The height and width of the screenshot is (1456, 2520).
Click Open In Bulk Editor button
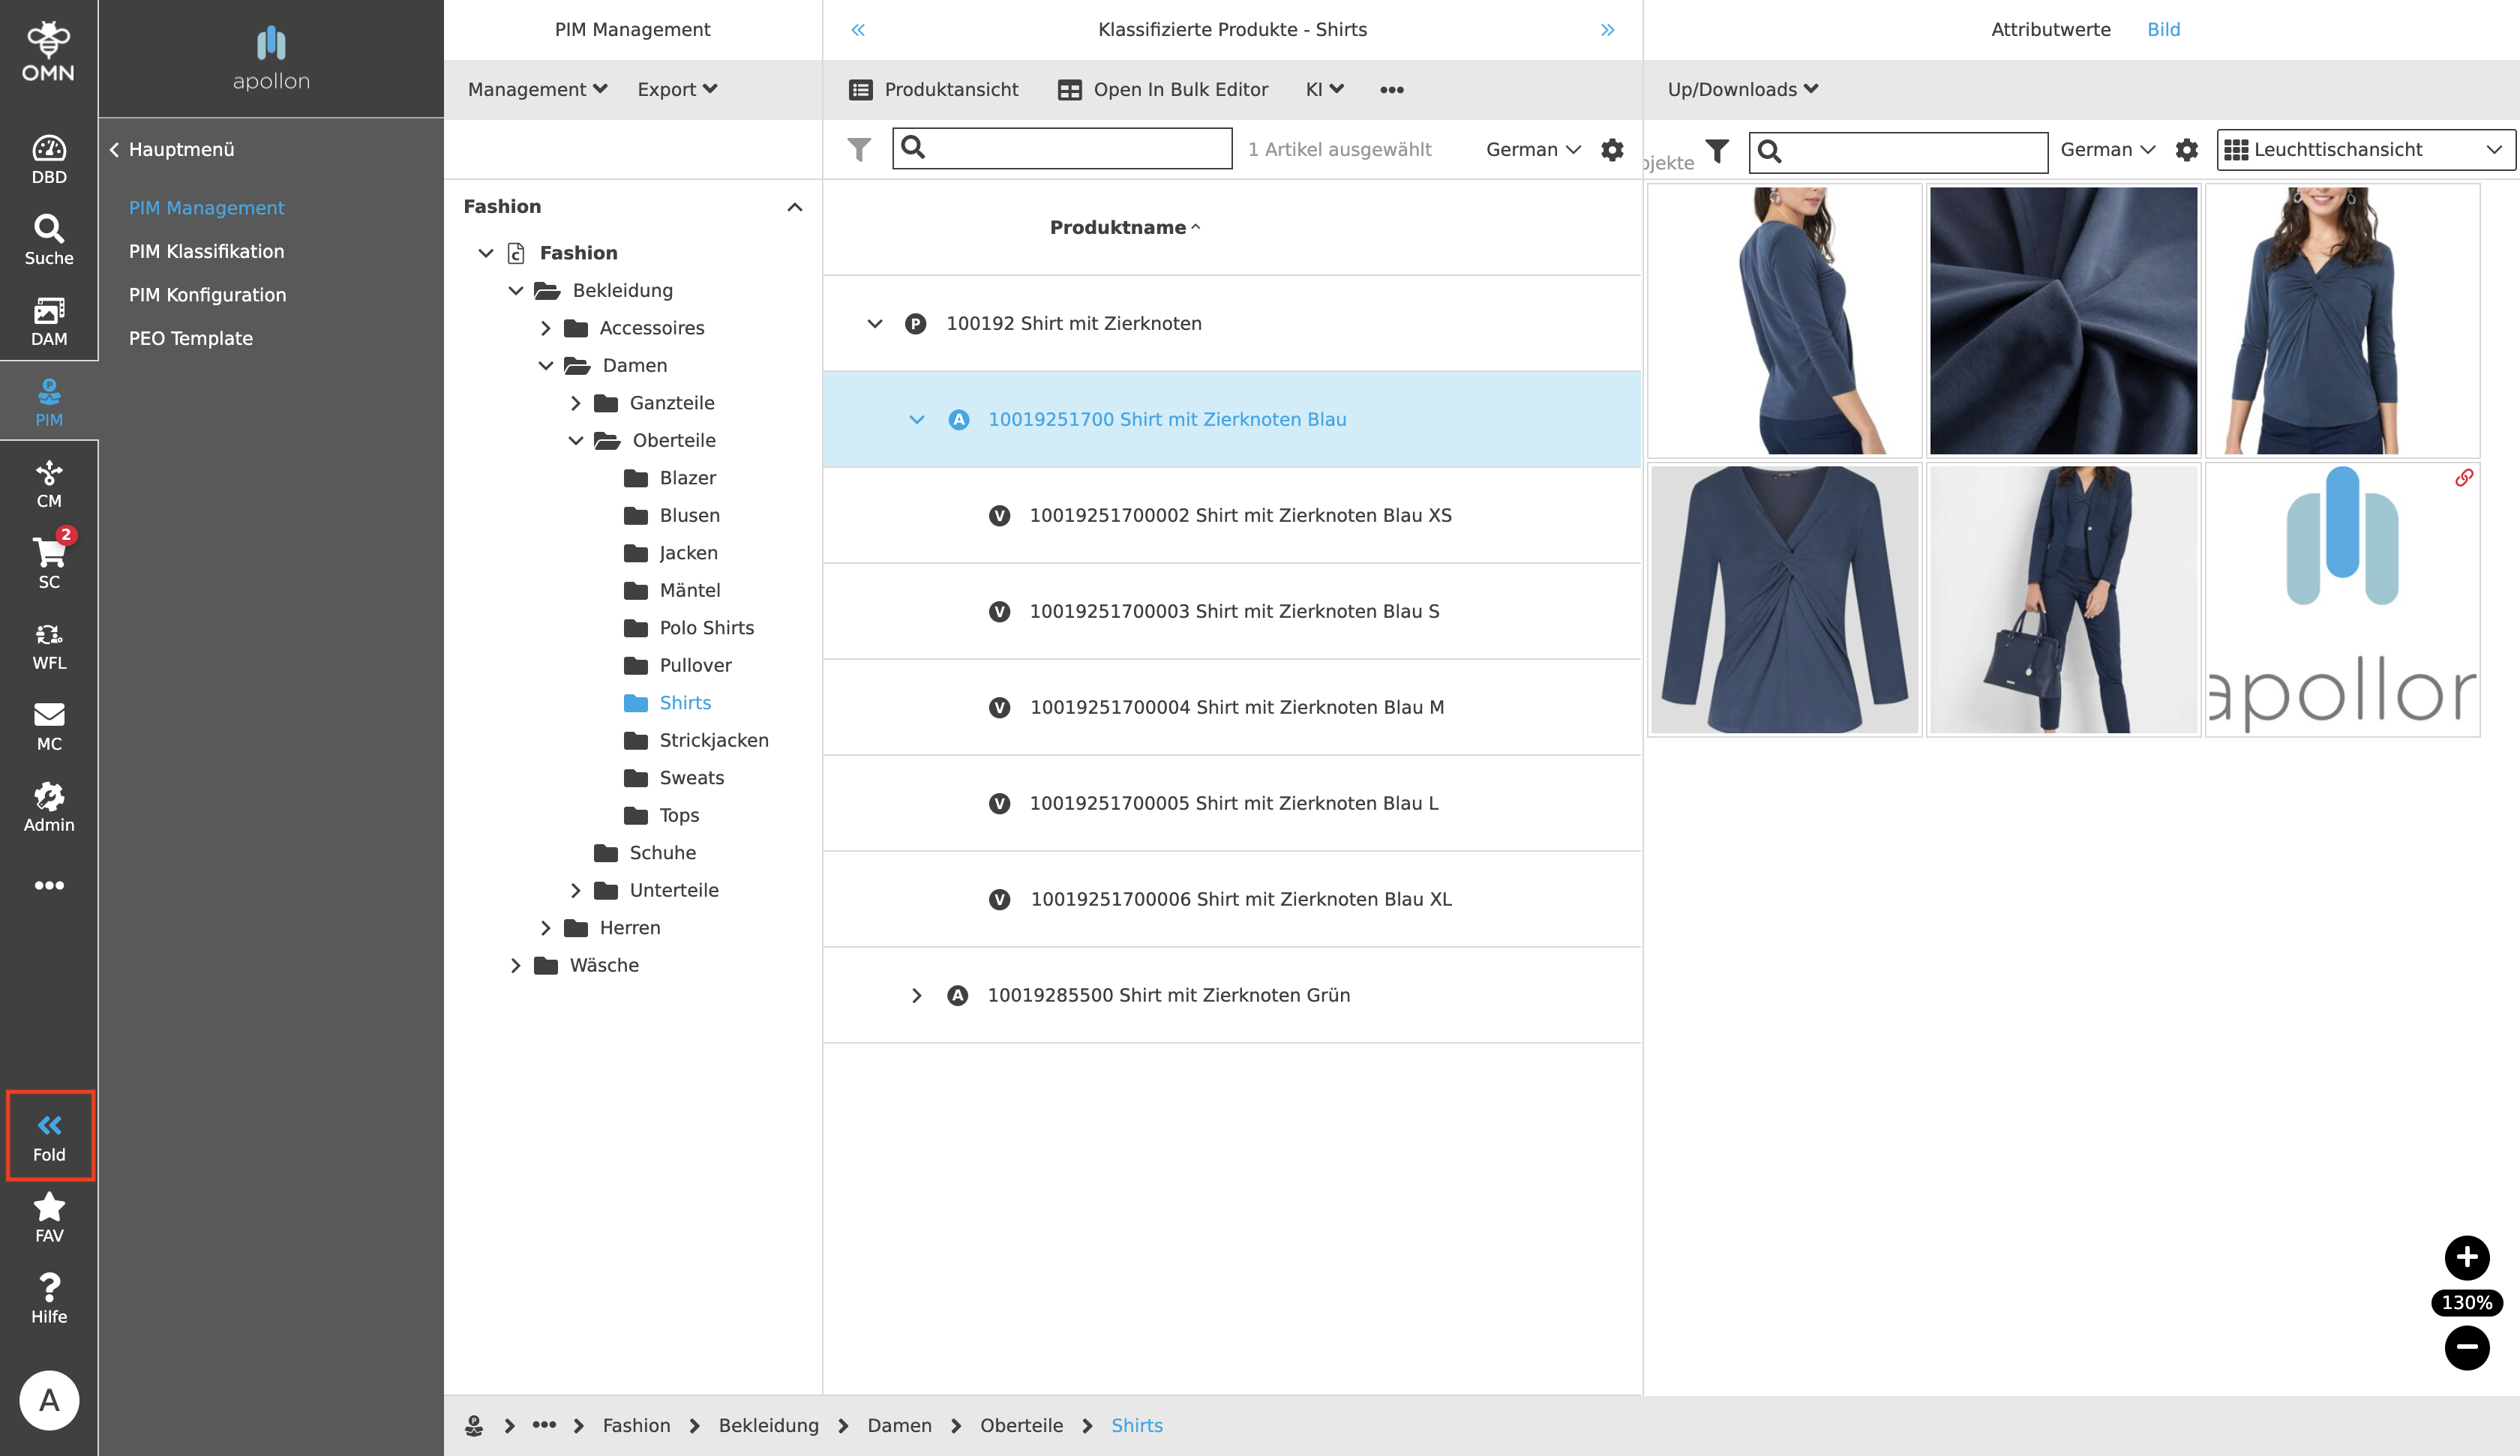(1163, 89)
